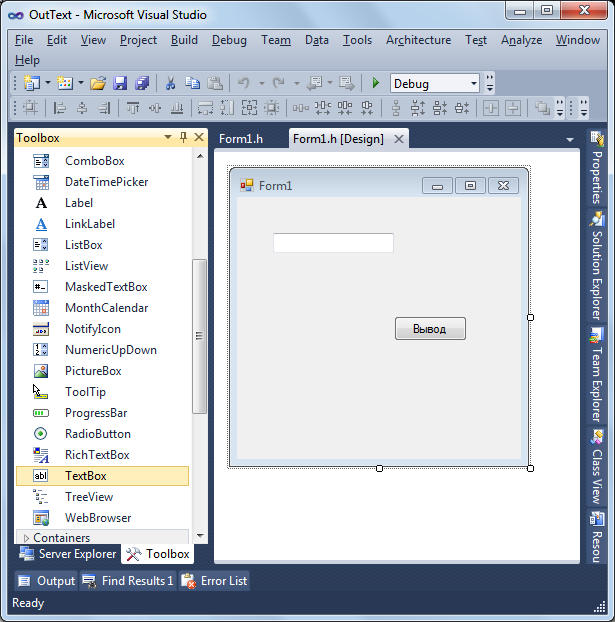615x622 pixels.
Task: Click the Redo arrow icon
Action: [279, 83]
